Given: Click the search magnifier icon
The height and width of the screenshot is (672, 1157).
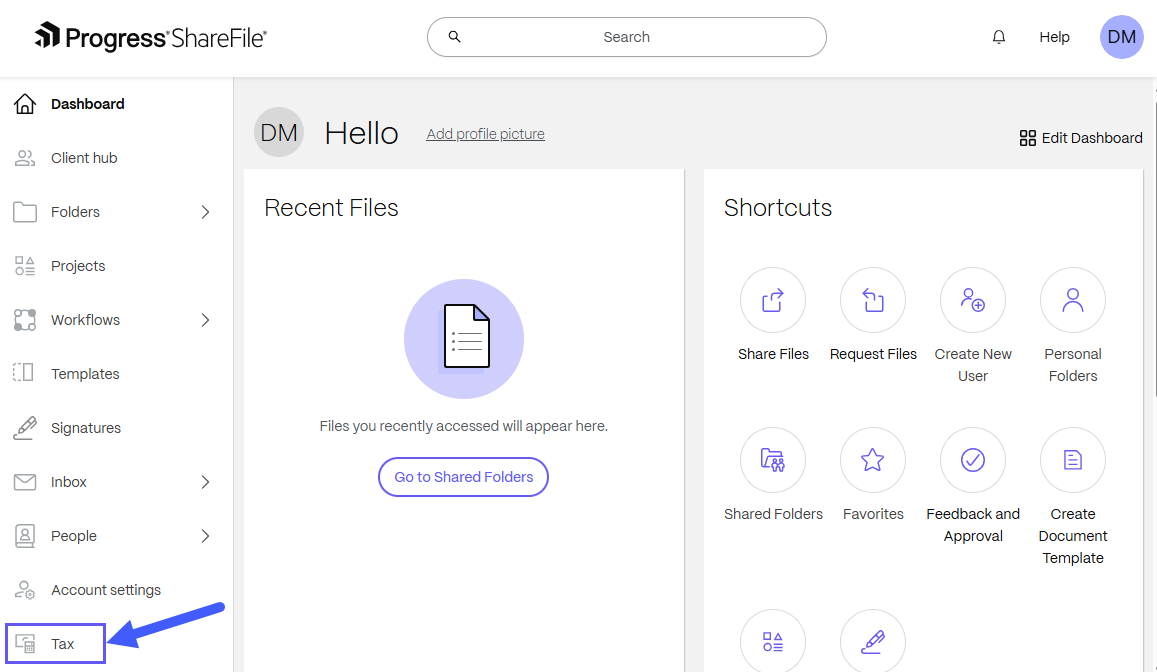Looking at the screenshot, I should click(x=455, y=37).
